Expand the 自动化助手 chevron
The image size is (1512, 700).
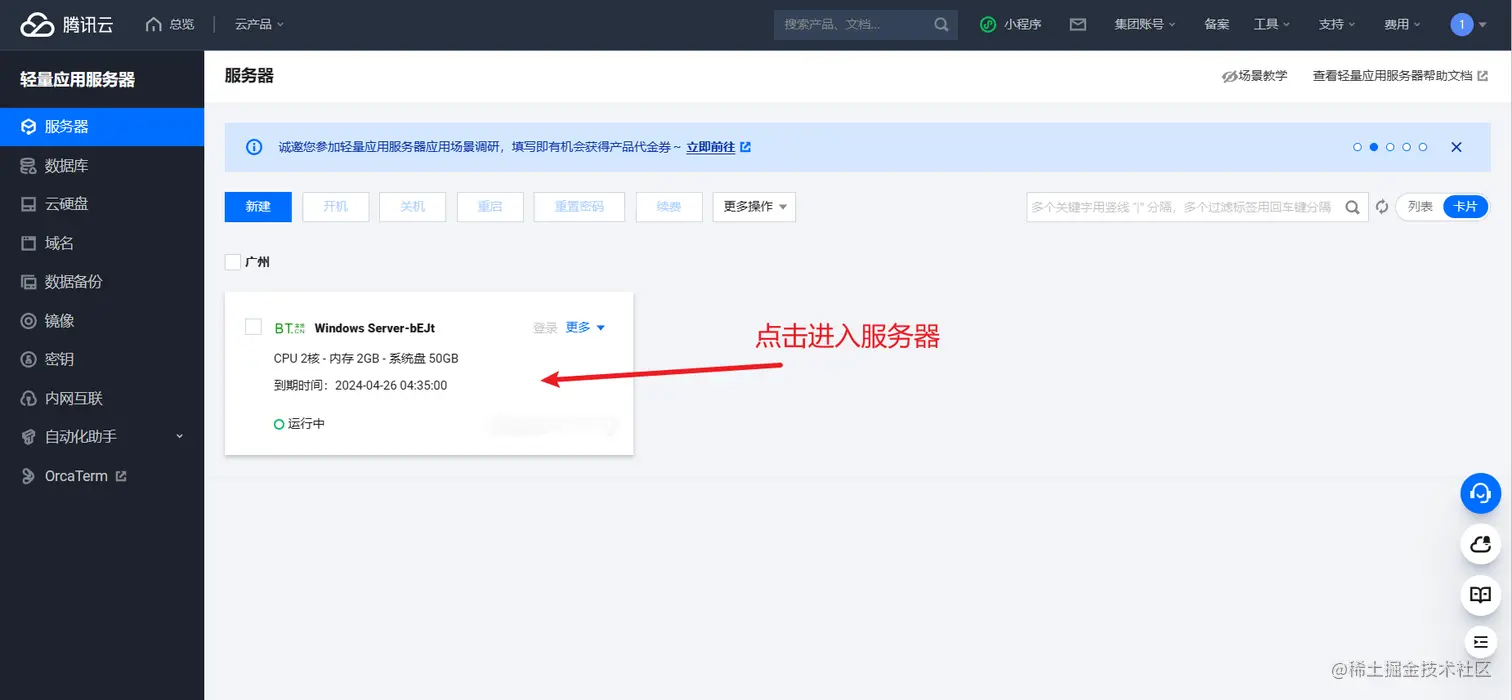coord(180,436)
